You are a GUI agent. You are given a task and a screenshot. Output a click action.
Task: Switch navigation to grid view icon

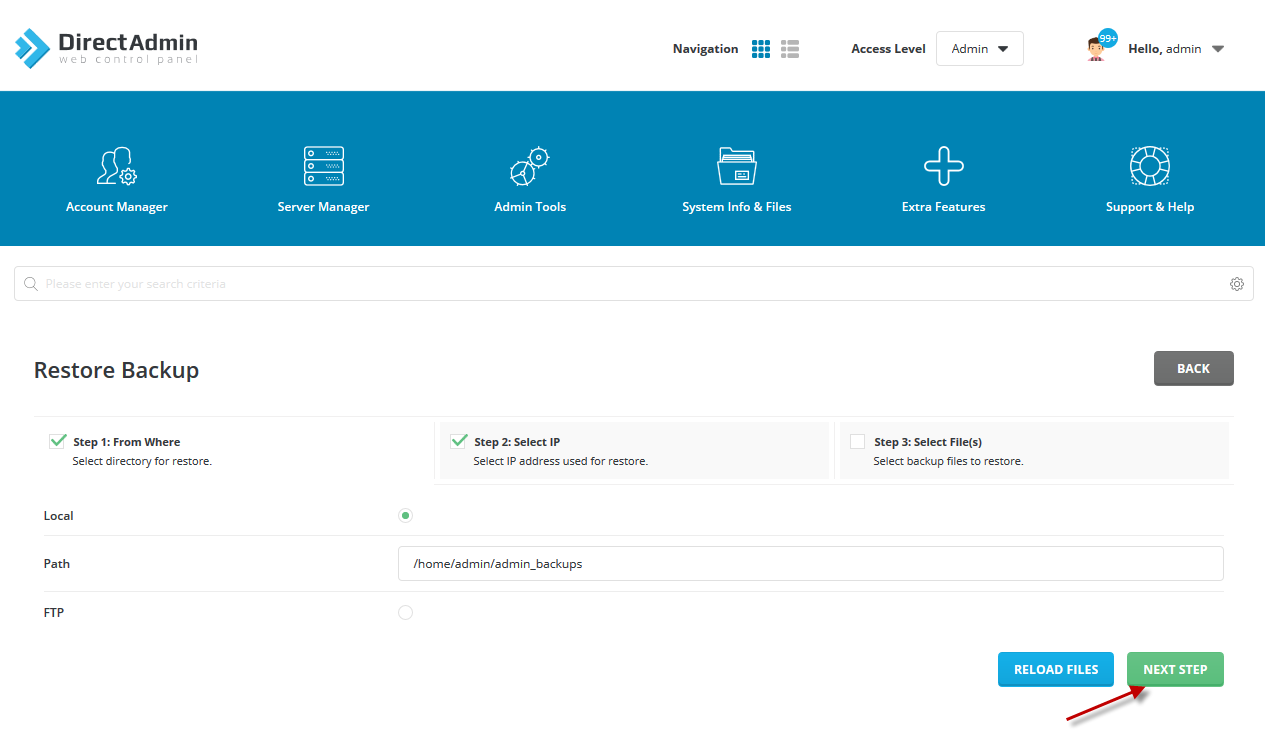coord(761,49)
